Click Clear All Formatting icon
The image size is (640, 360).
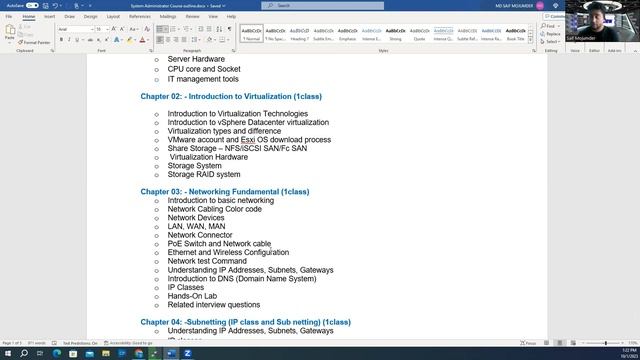(x=147, y=29)
